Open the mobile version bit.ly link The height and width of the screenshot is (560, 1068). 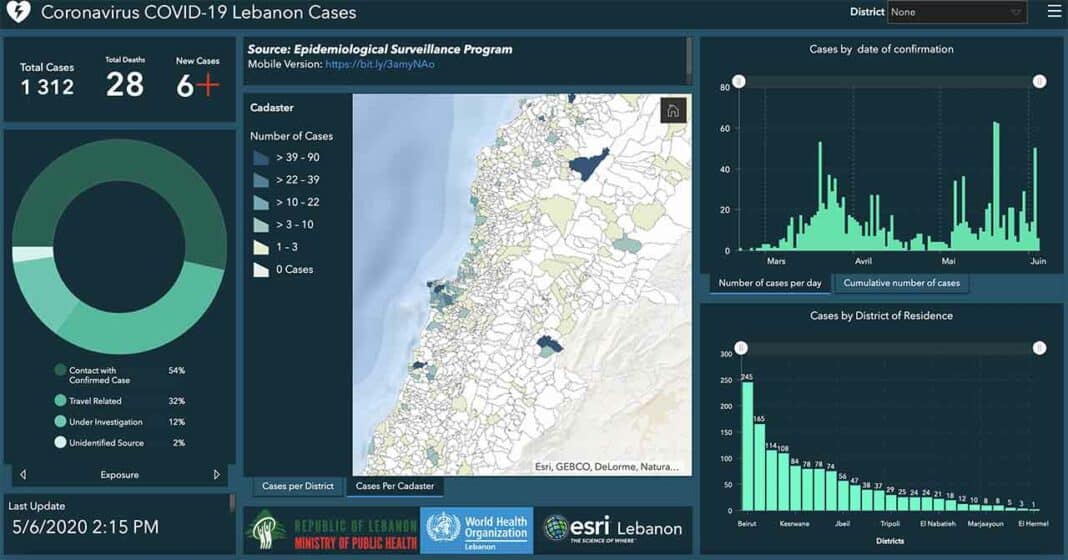(x=380, y=64)
